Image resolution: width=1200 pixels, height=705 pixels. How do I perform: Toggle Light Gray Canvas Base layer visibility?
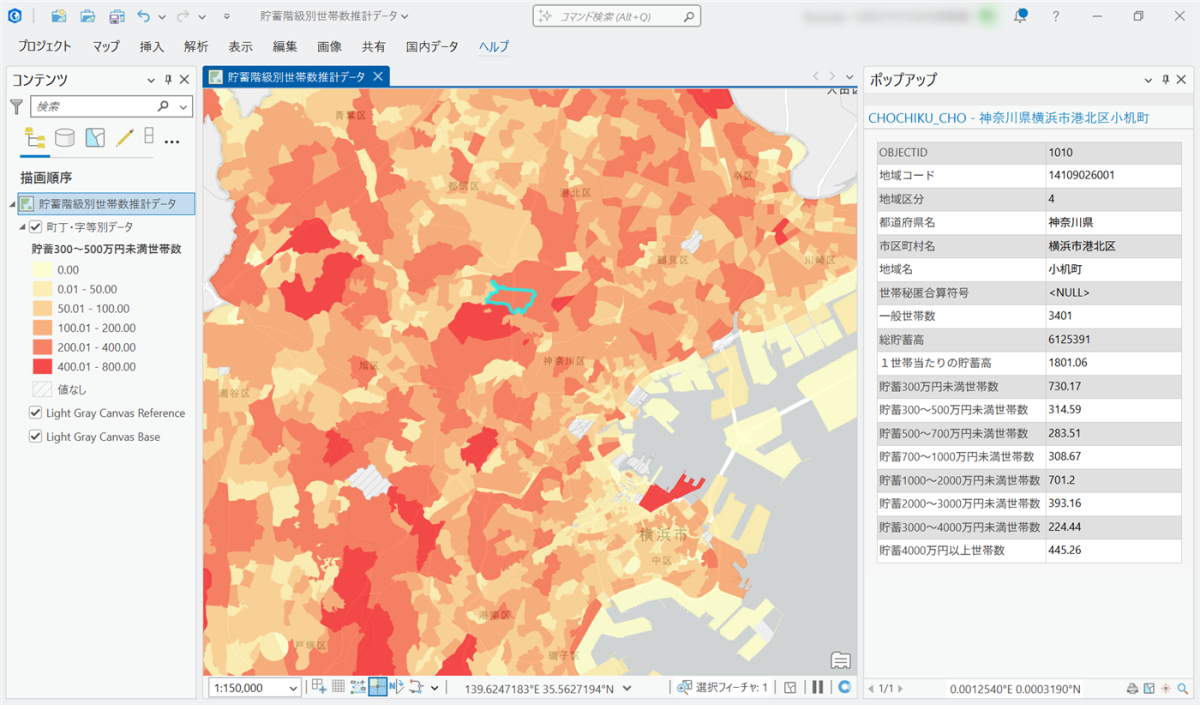36,436
